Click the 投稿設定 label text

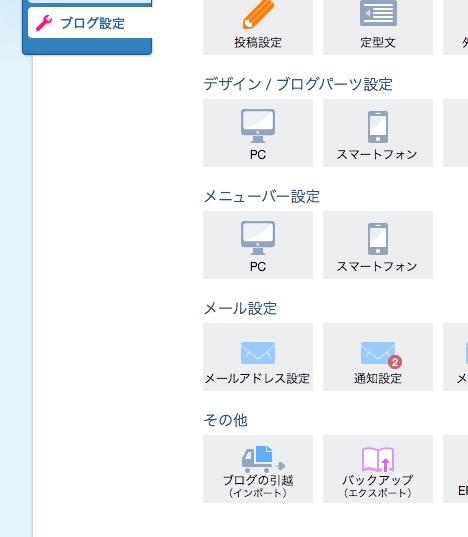pyautogui.click(x=258, y=42)
